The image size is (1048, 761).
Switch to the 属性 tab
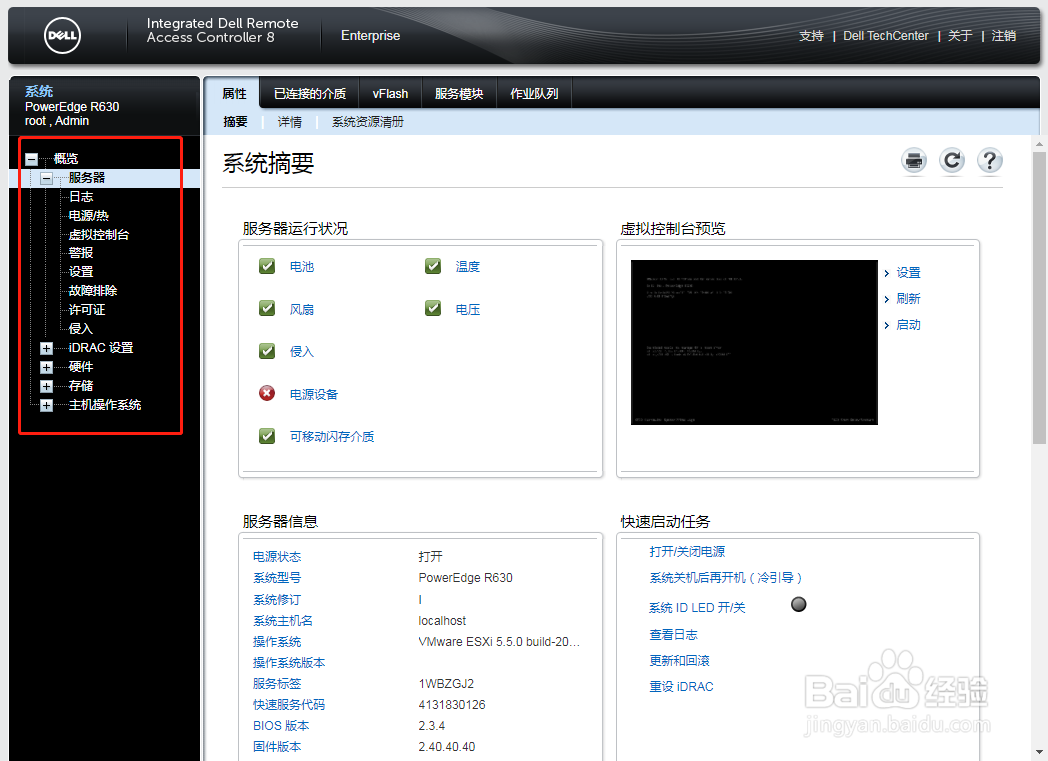click(x=234, y=94)
